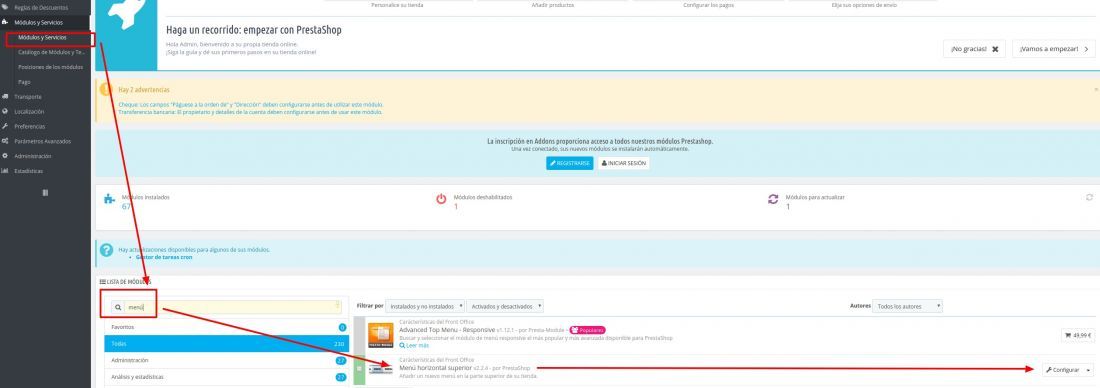
Task: Open the Todos los autores dropdown
Action: tap(907, 307)
